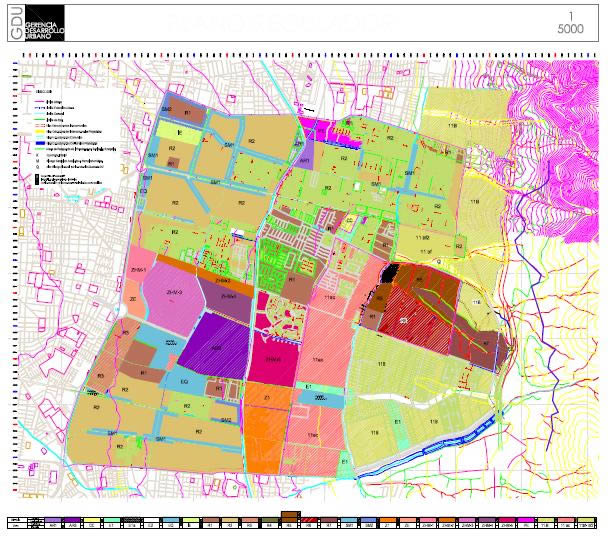Click the dark blue block symbol in map legend

[x=40, y=143]
